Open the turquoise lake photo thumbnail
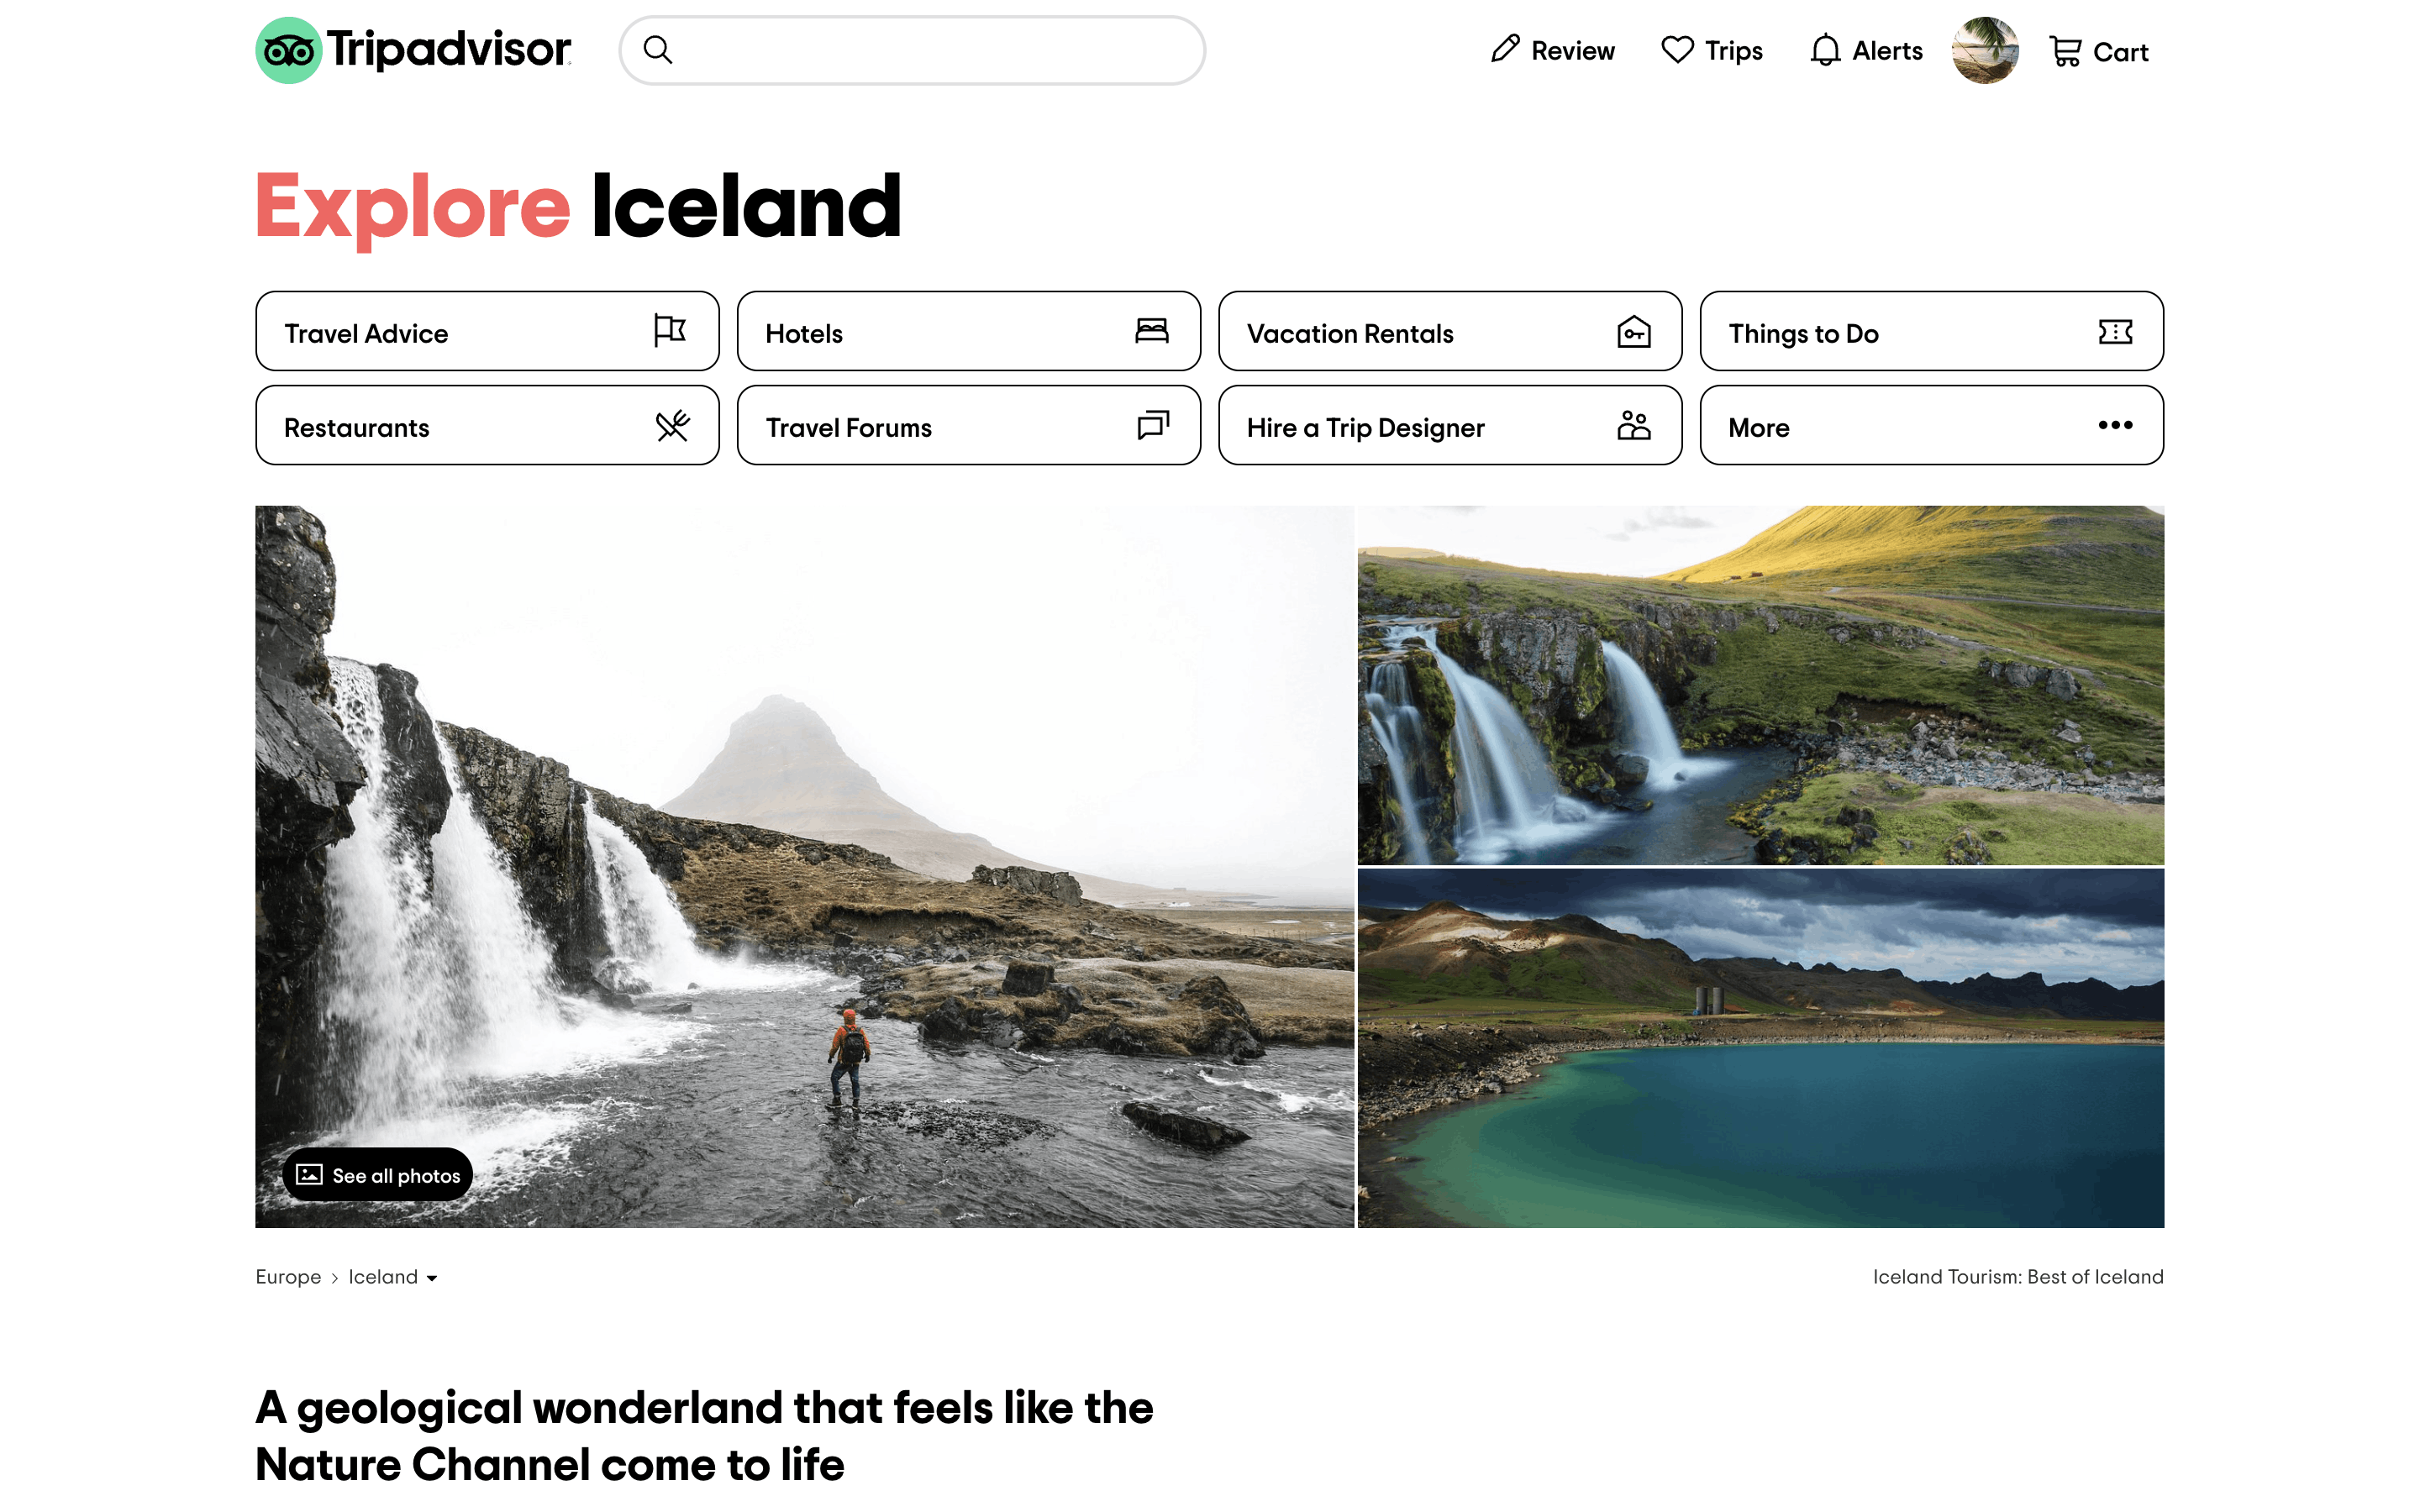2420x1512 pixels. point(1760,1048)
